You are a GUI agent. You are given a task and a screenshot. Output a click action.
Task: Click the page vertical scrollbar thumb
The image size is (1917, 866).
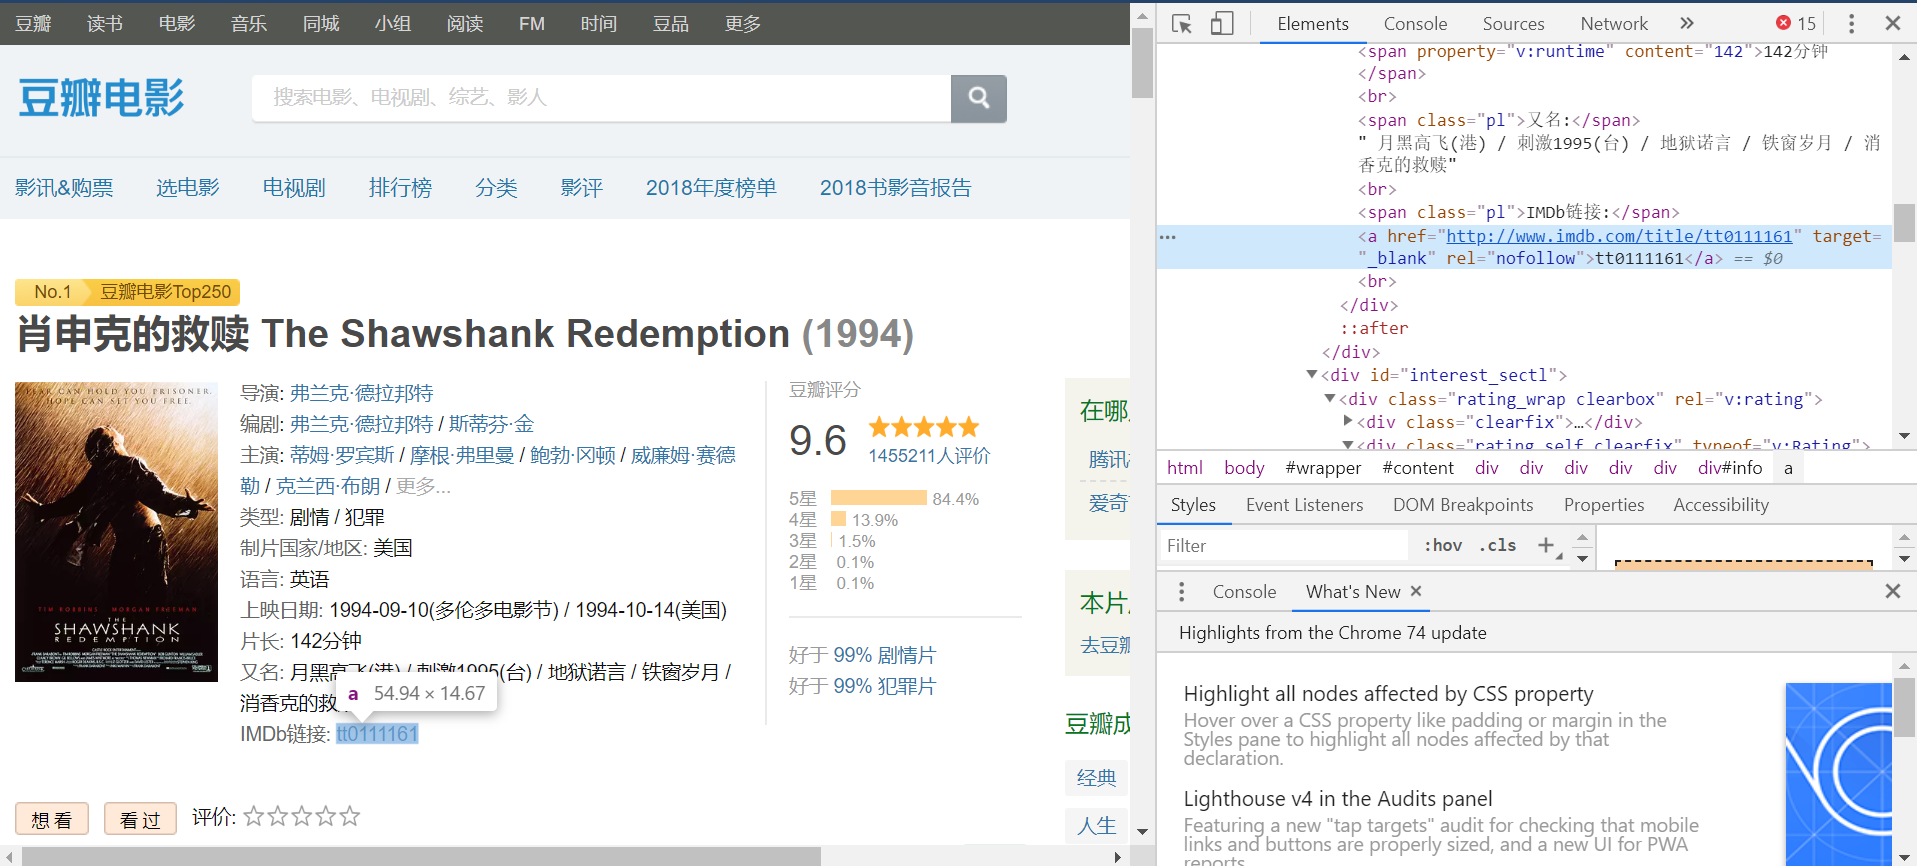point(1142,62)
